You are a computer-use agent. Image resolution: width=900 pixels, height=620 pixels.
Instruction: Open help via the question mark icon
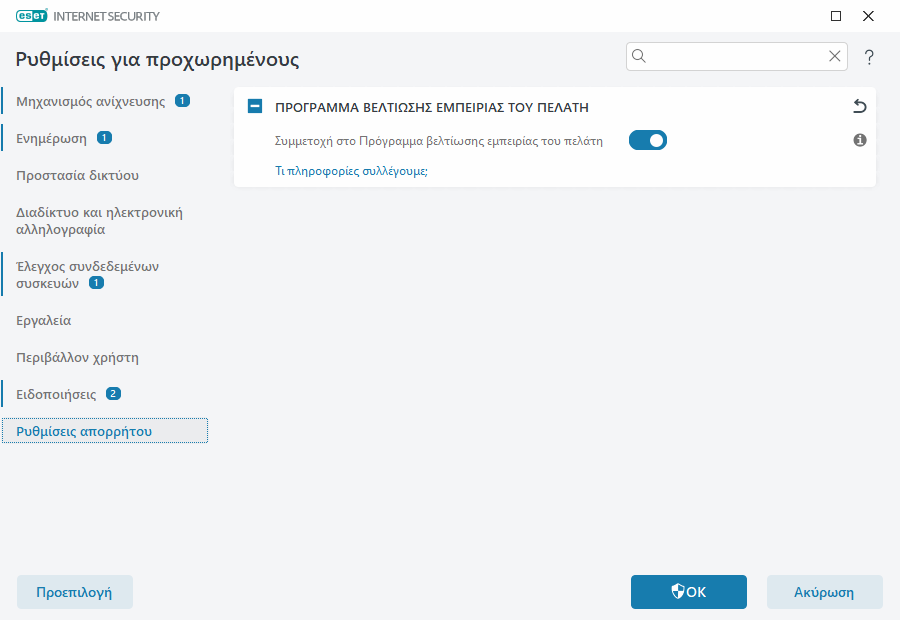[868, 57]
